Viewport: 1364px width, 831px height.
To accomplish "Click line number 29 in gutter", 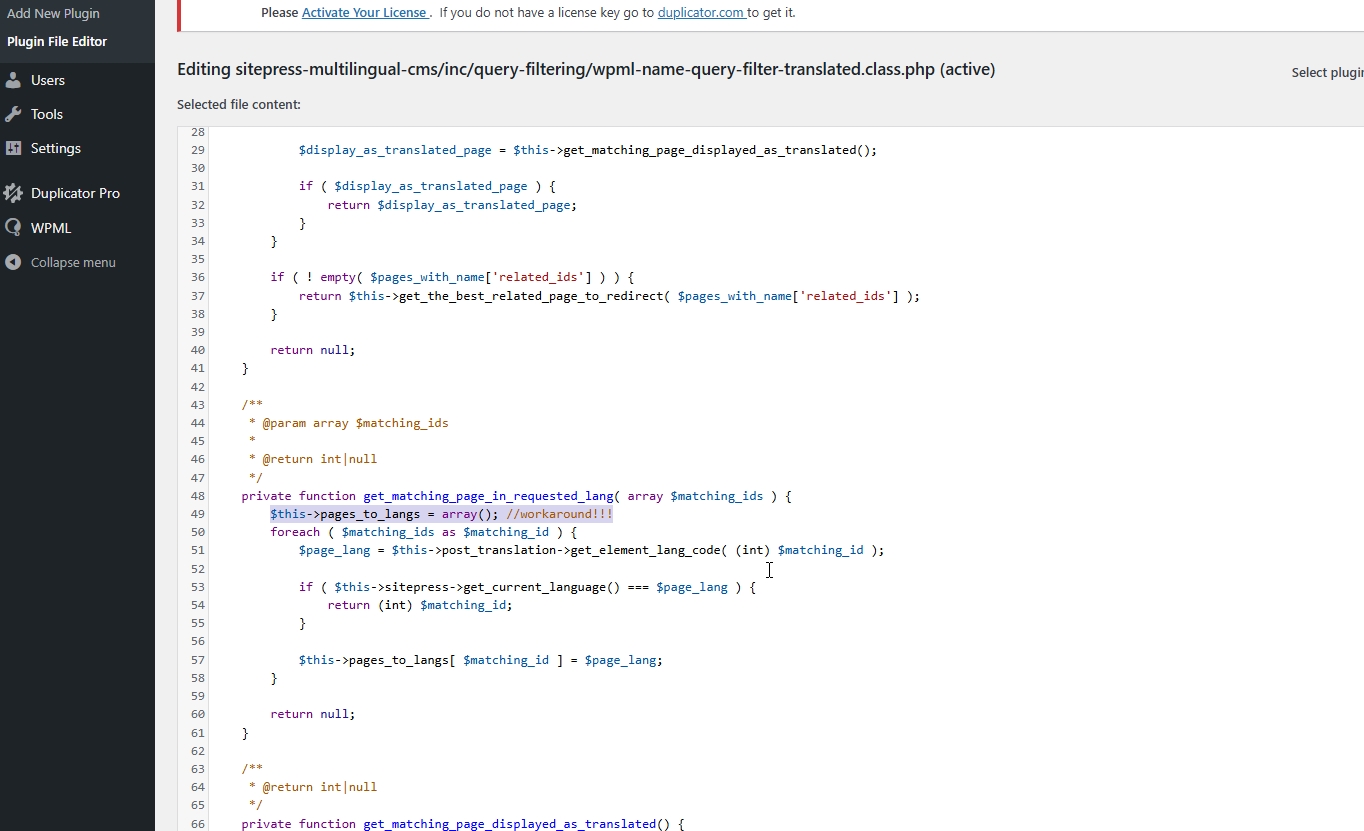I will point(197,150).
